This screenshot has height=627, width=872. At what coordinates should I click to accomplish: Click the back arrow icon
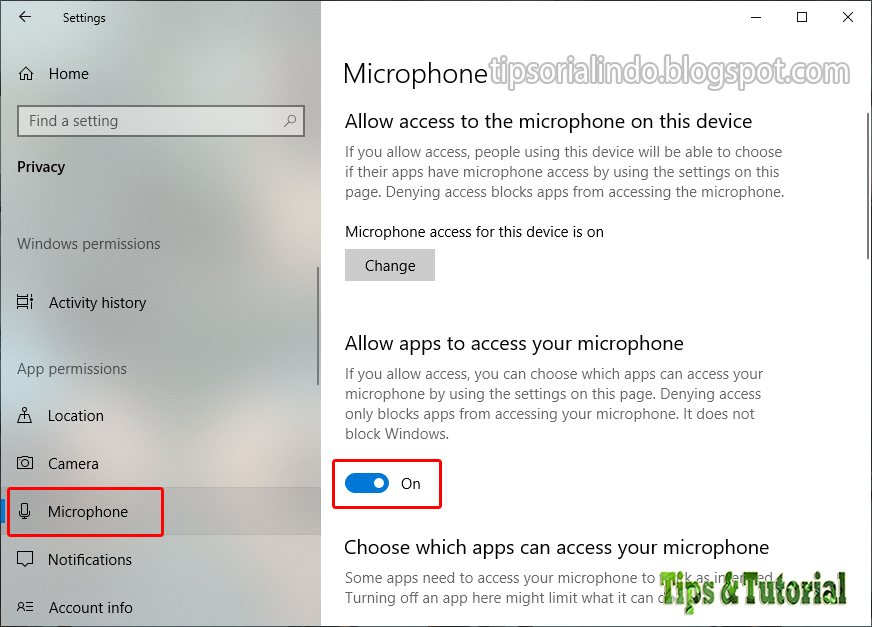25,17
